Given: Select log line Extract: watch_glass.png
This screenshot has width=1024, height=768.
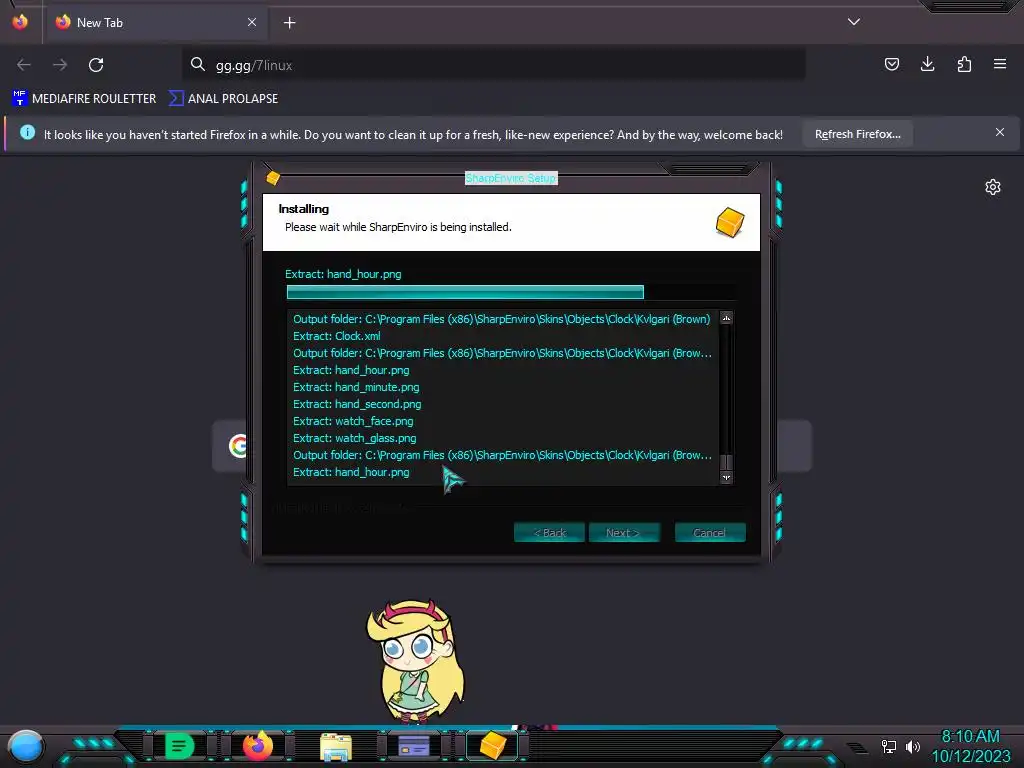Looking at the screenshot, I should pyautogui.click(x=355, y=438).
